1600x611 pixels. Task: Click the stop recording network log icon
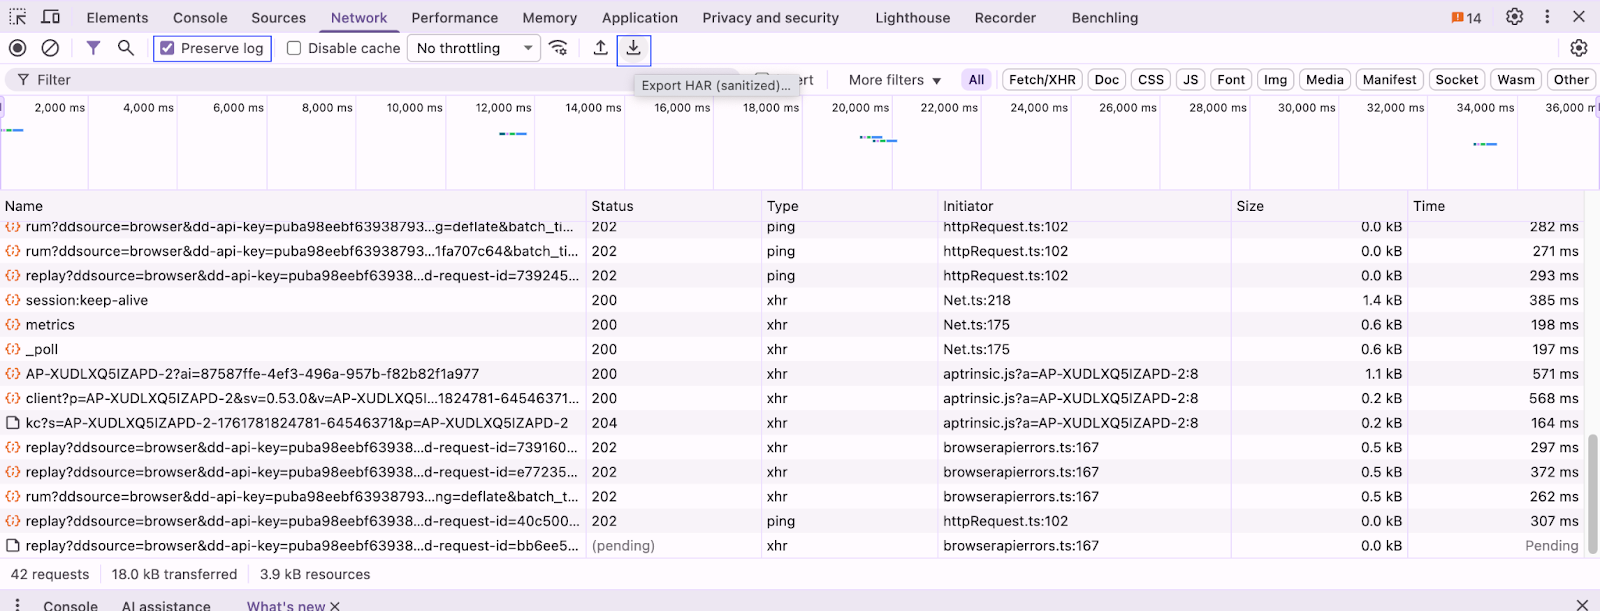click(17, 48)
